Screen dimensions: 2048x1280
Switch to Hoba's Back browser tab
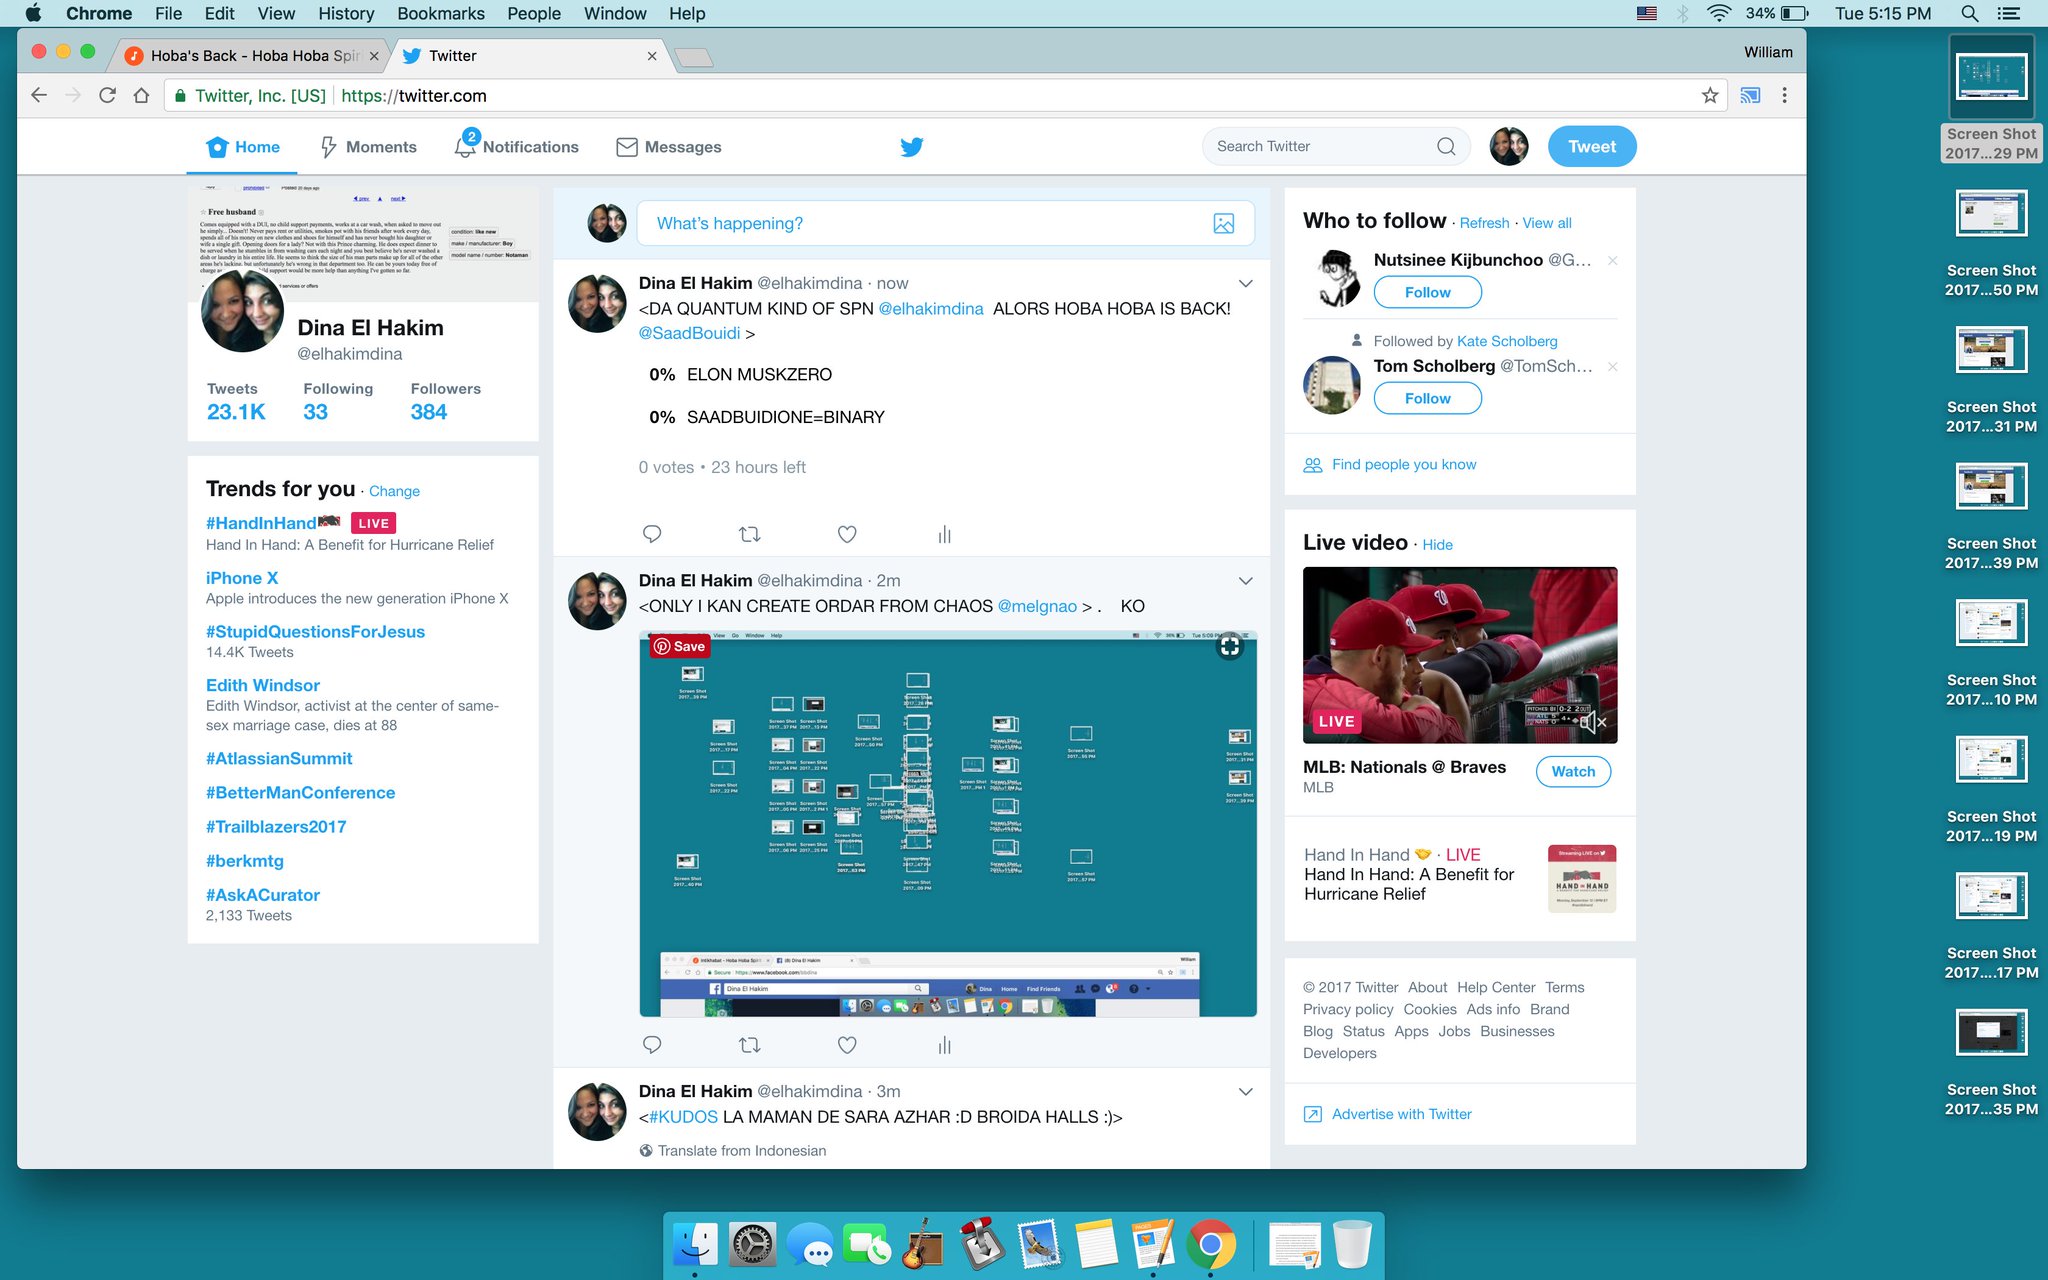click(x=250, y=56)
